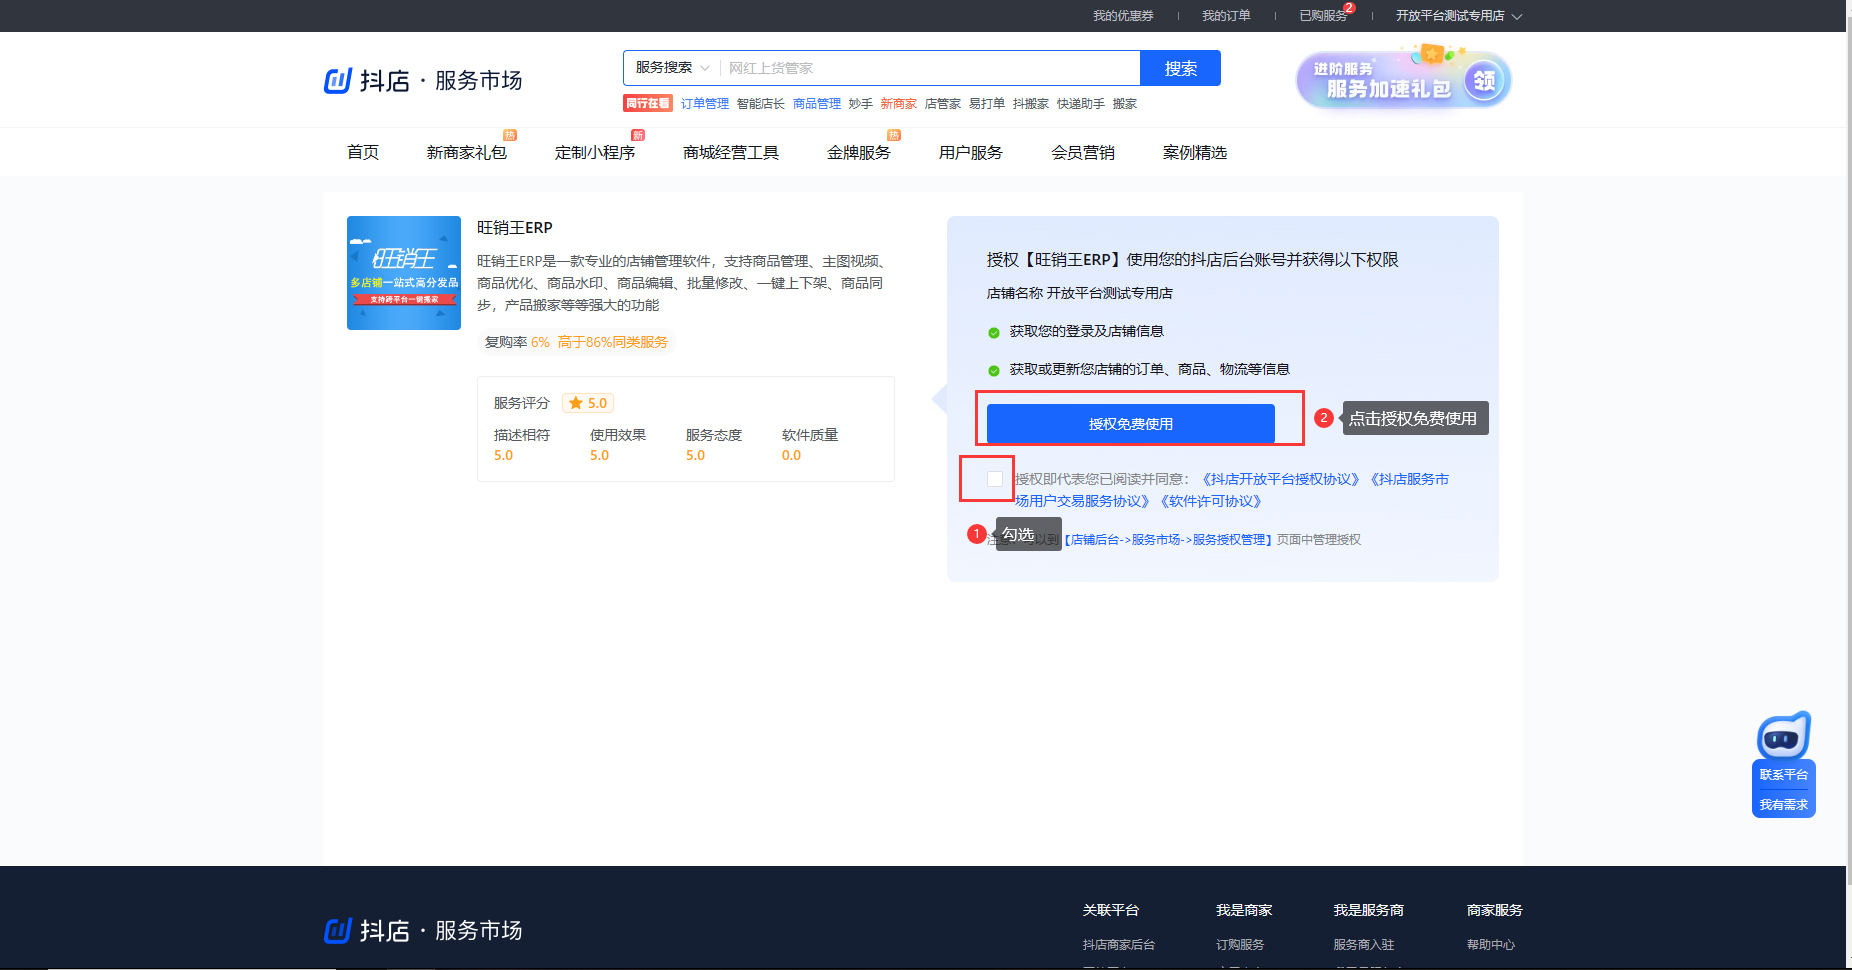Open the 新商家礼包 navigation tab
The height and width of the screenshot is (970, 1852).
(x=467, y=152)
